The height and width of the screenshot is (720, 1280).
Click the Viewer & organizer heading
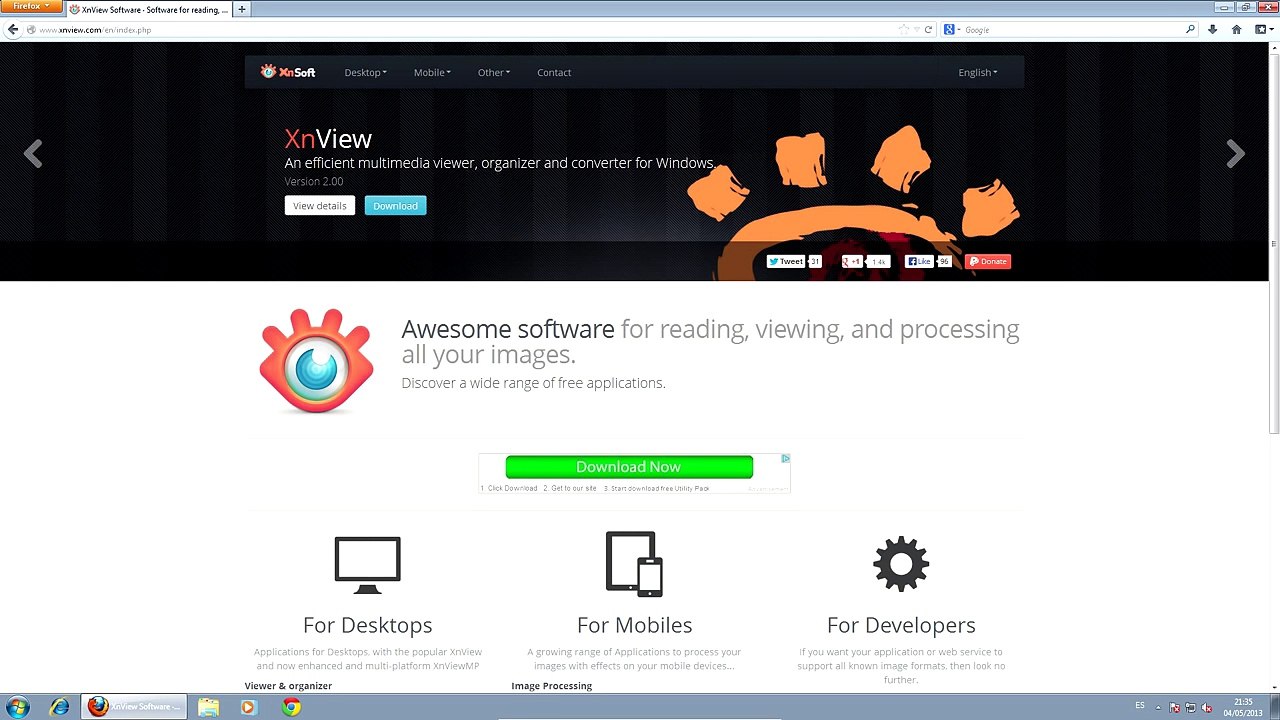(288, 686)
